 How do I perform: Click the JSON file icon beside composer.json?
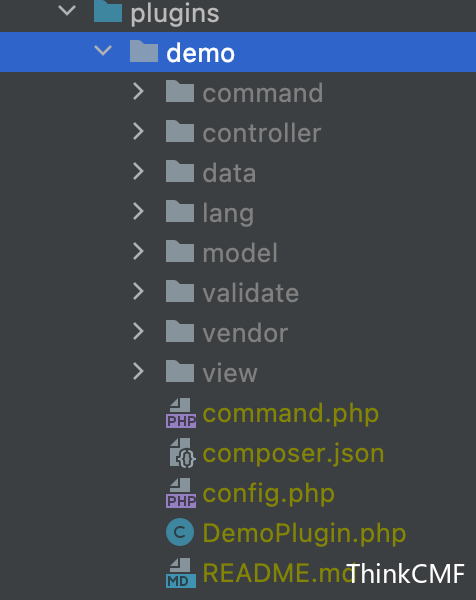coord(183,453)
